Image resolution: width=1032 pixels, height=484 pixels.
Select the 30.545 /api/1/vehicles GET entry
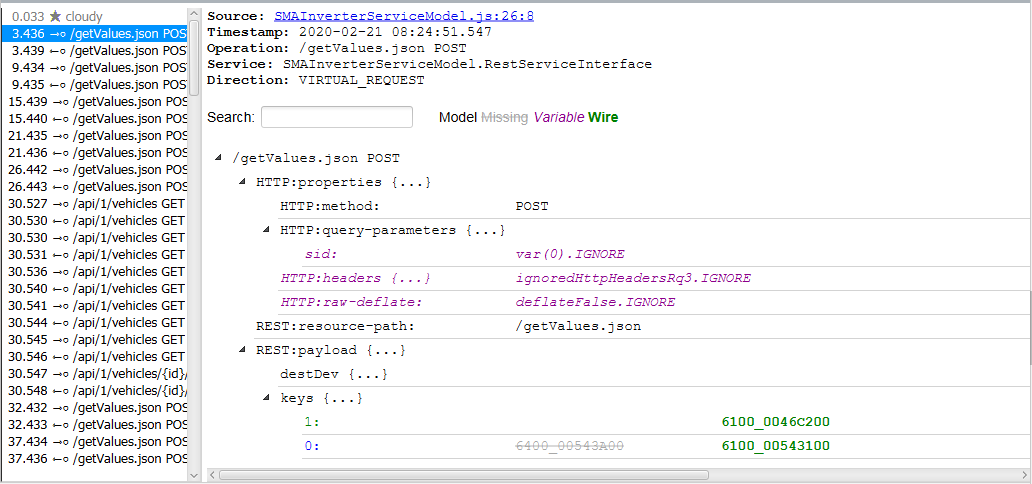[95, 340]
